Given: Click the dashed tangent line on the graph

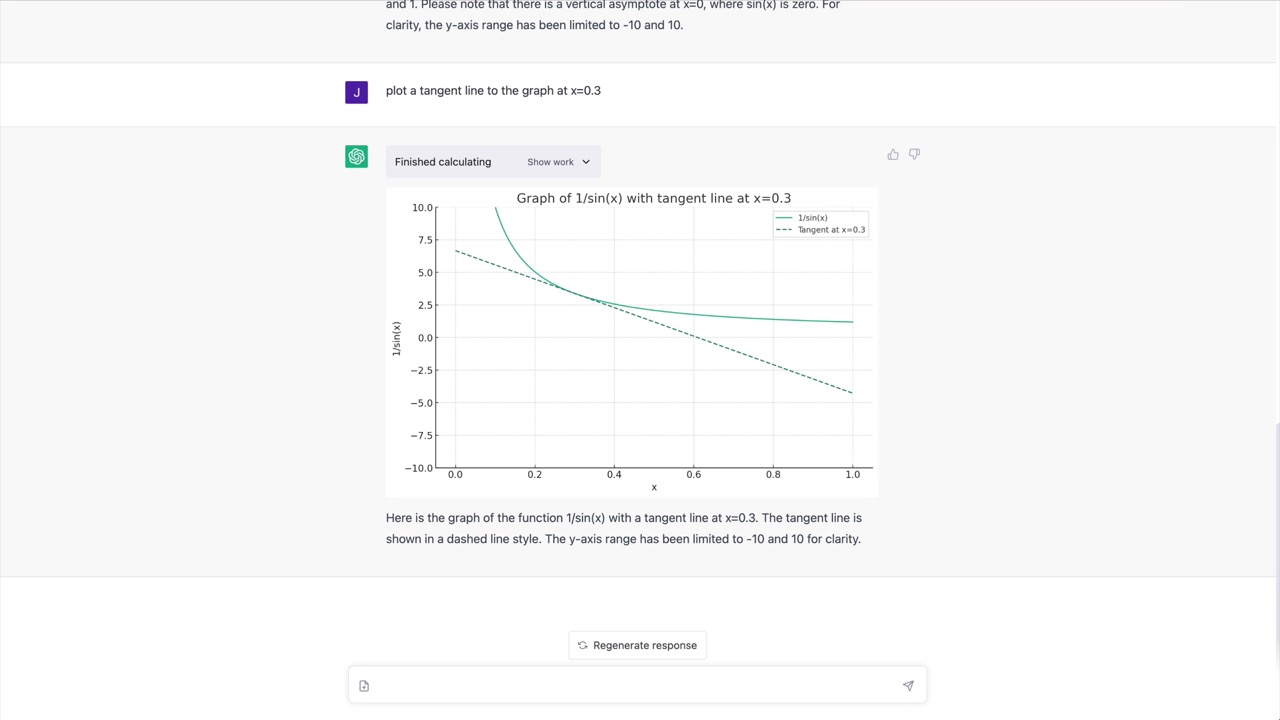Looking at the screenshot, I should coord(750,353).
